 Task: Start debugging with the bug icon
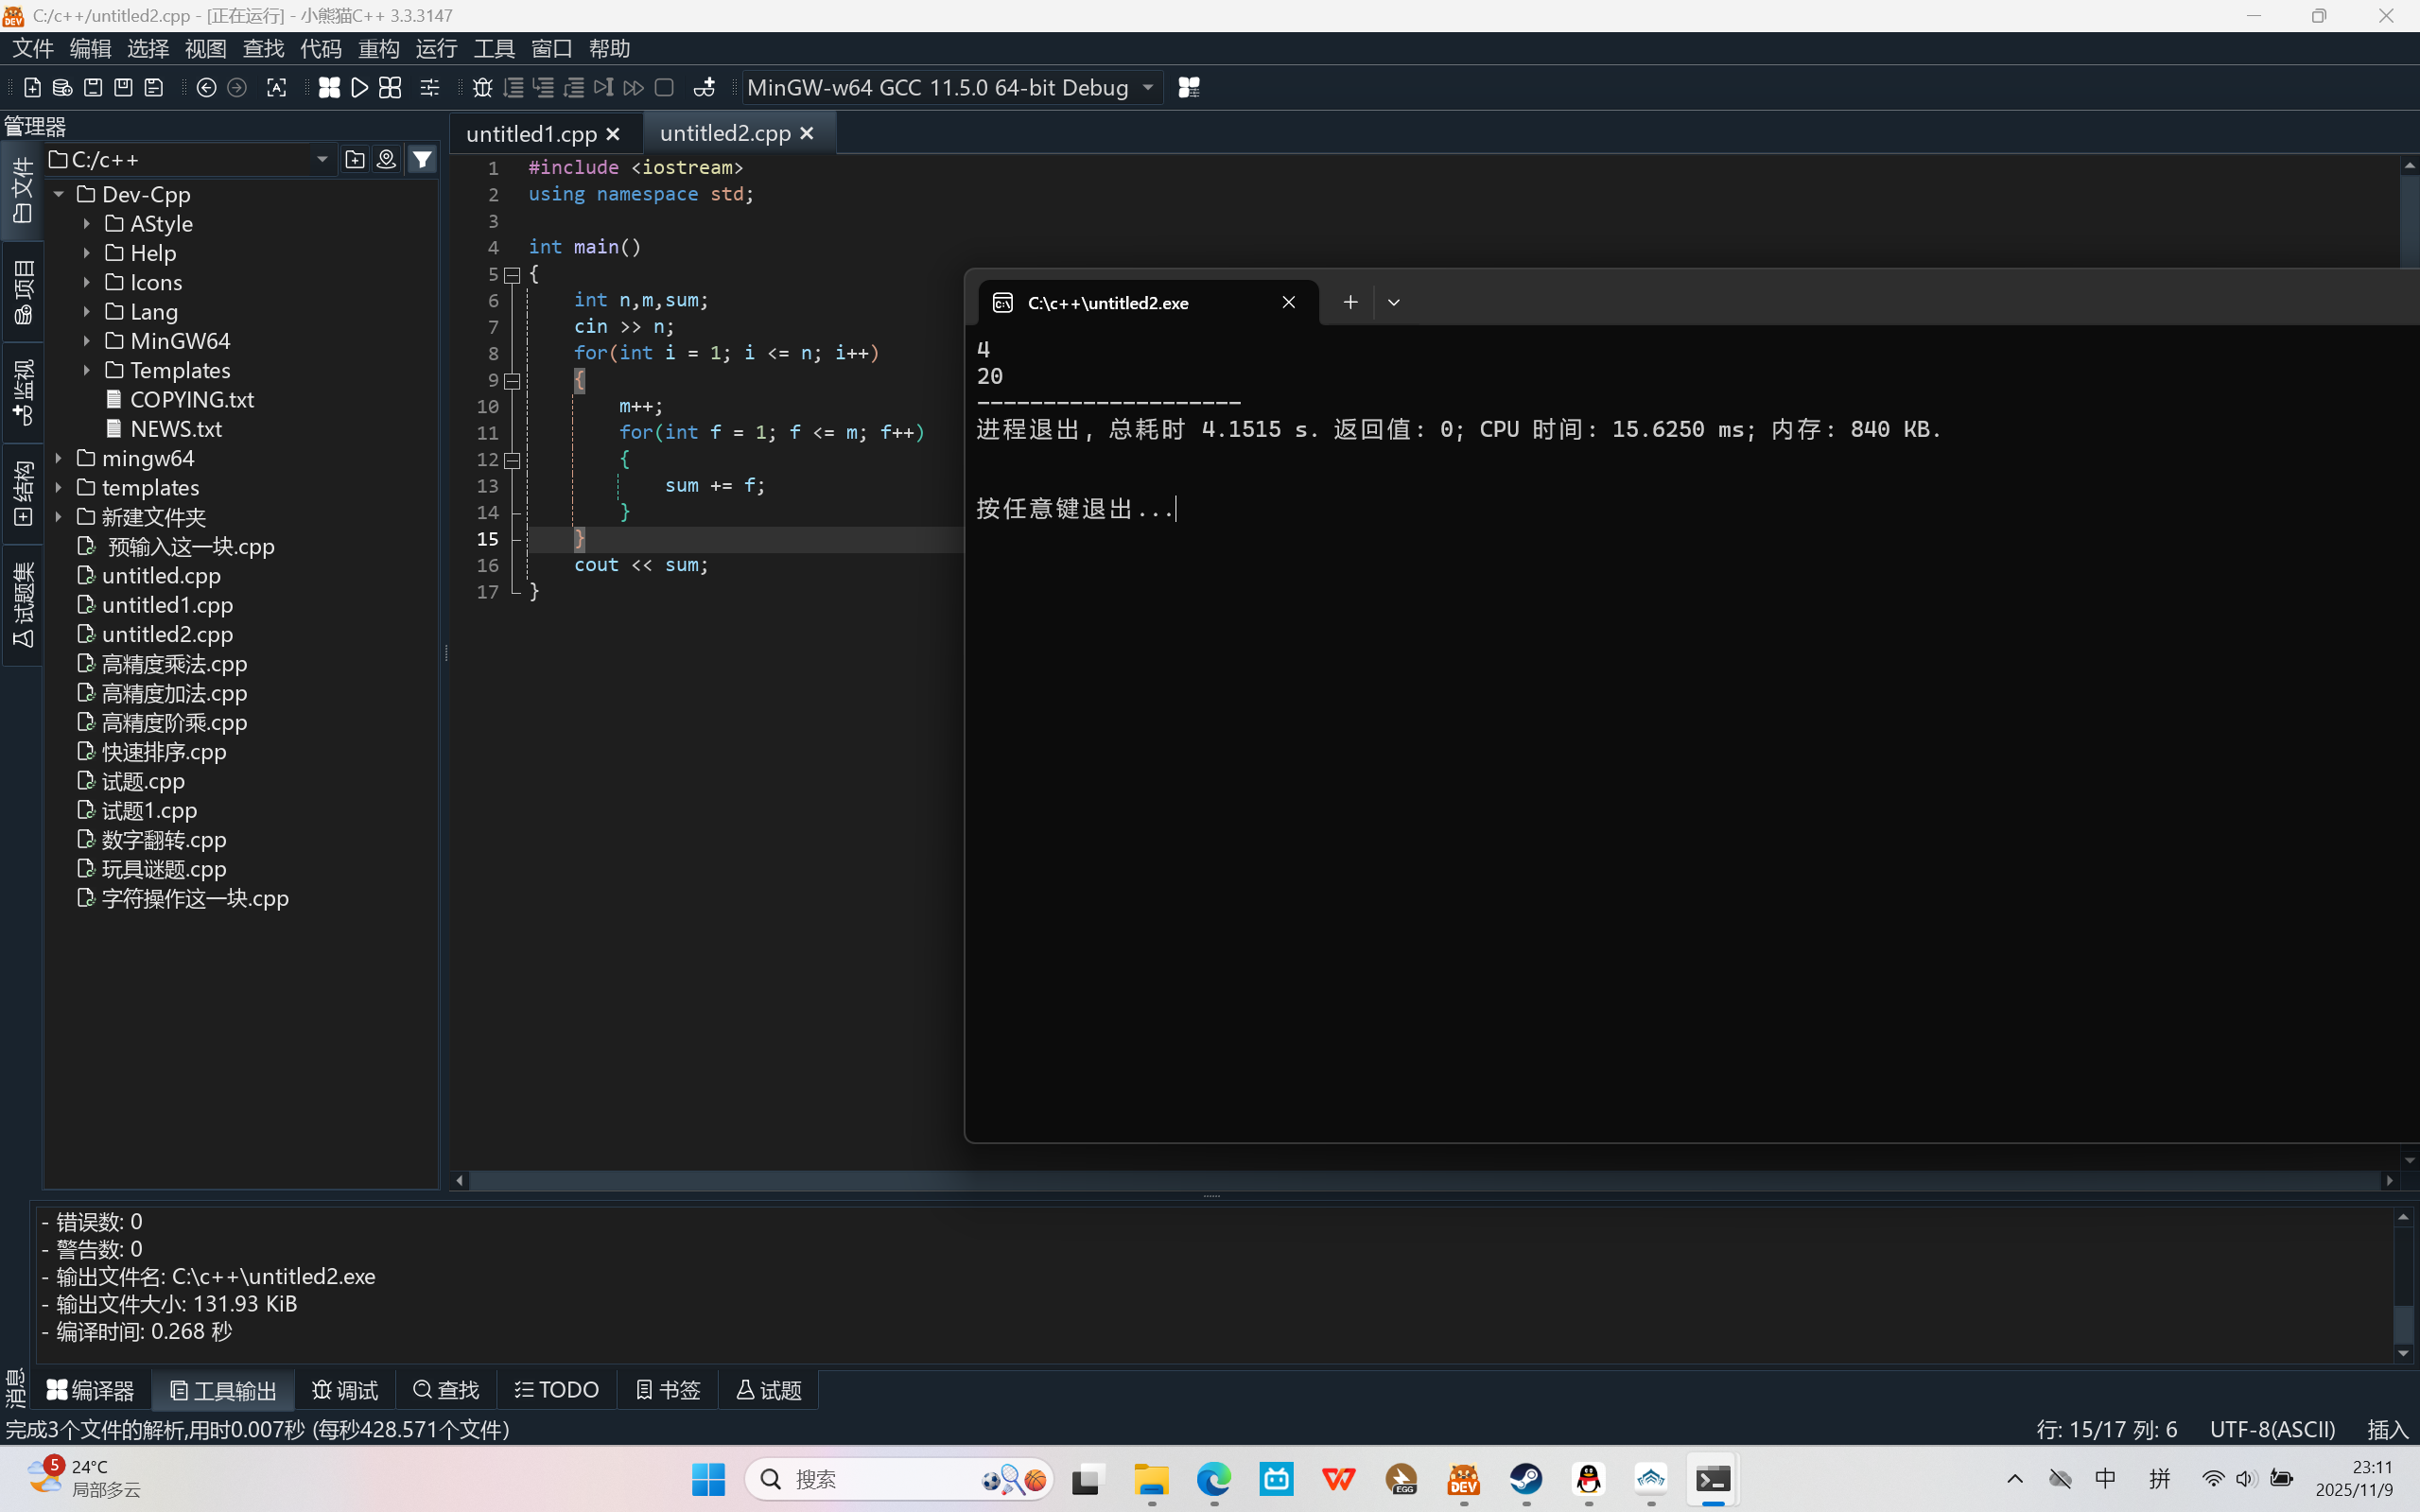click(482, 88)
